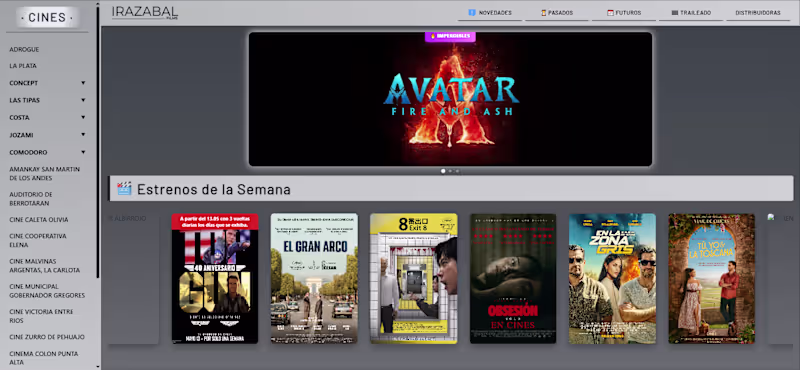The image size is (800, 370).
Task: Go to the Distribuidoras tab
Action: click(x=758, y=13)
